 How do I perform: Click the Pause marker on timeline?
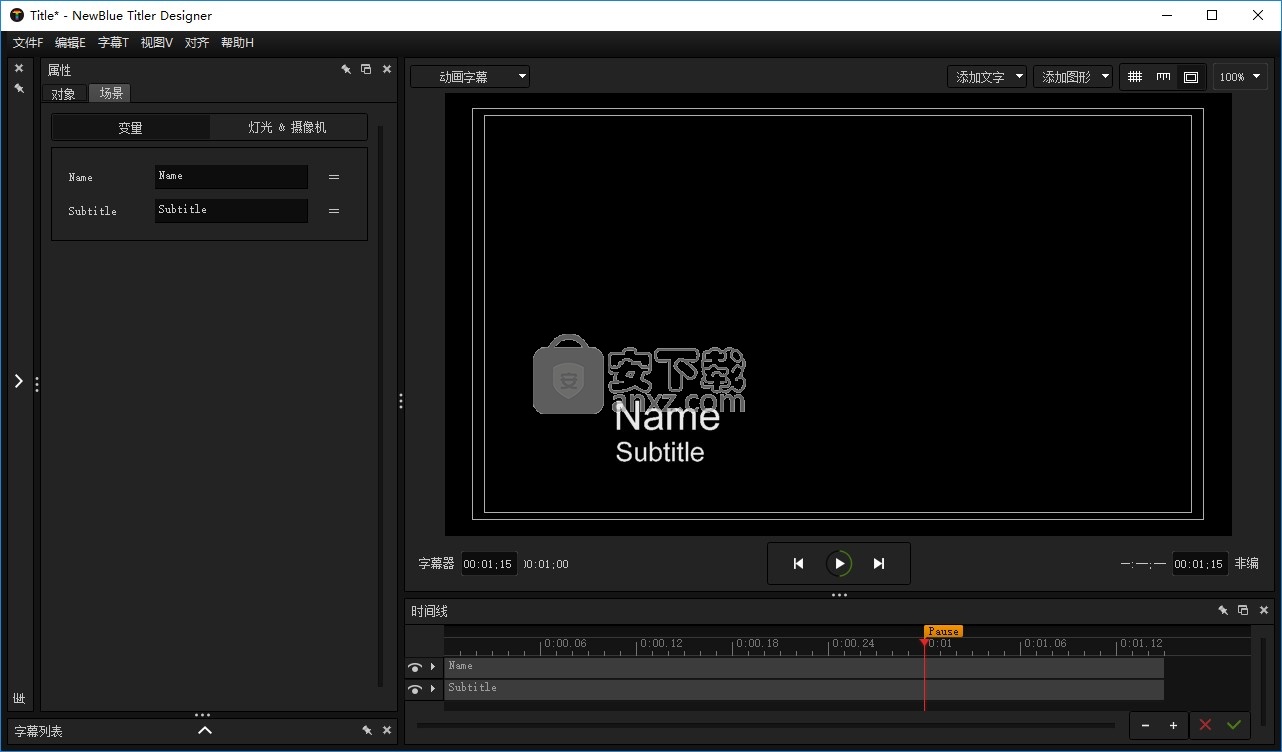point(943,631)
